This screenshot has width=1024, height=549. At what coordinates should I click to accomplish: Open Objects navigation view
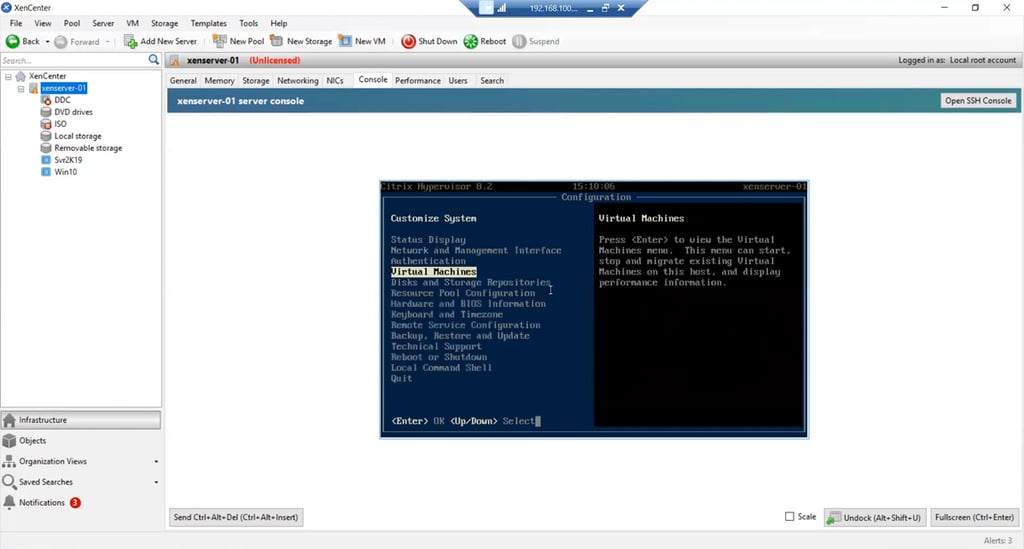[81, 441]
